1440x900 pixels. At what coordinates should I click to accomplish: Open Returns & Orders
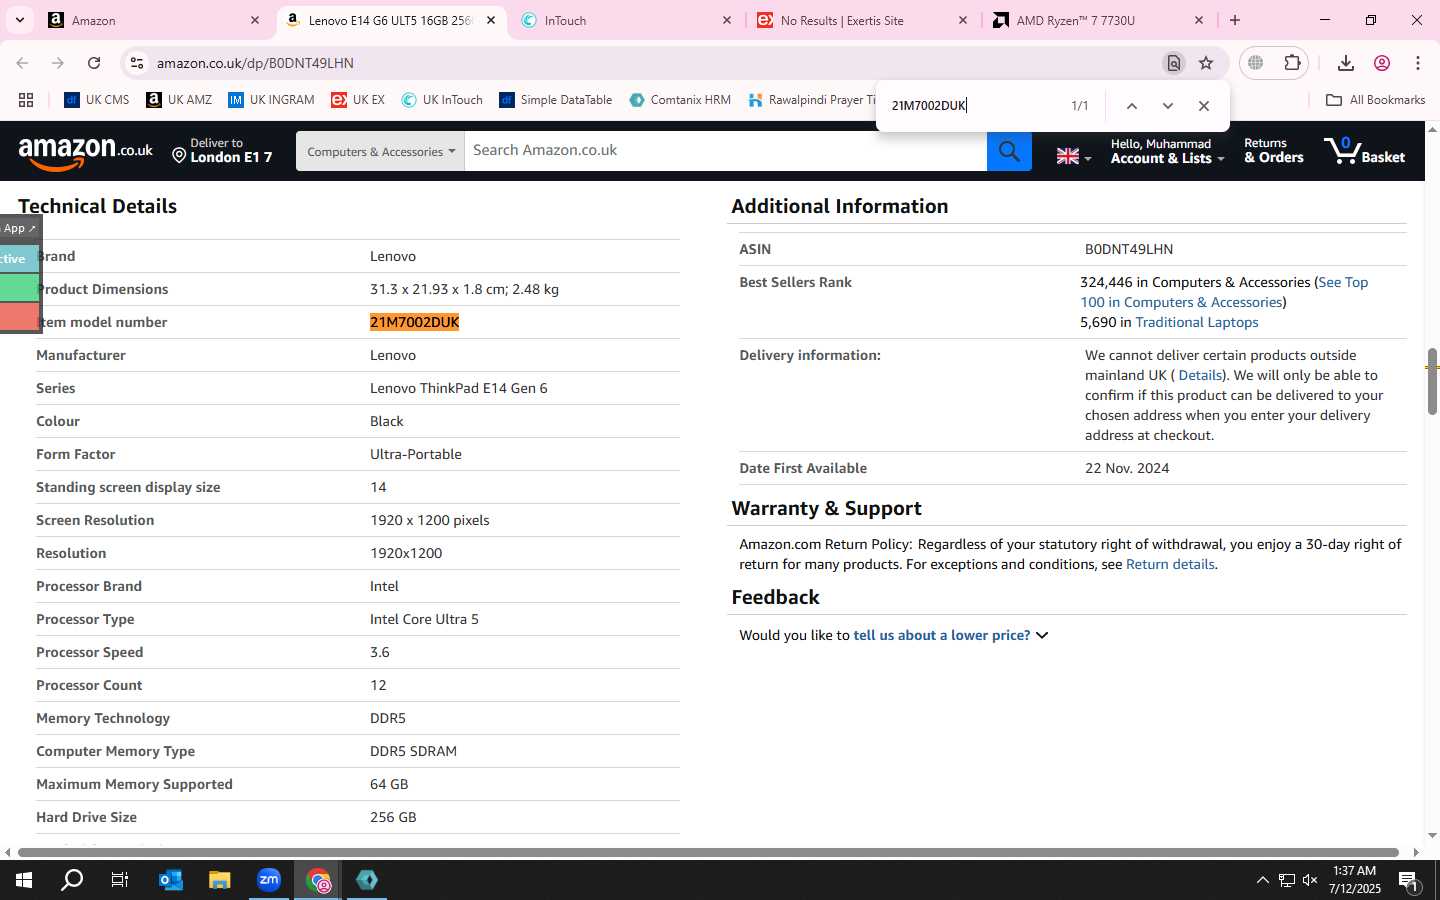(x=1273, y=151)
